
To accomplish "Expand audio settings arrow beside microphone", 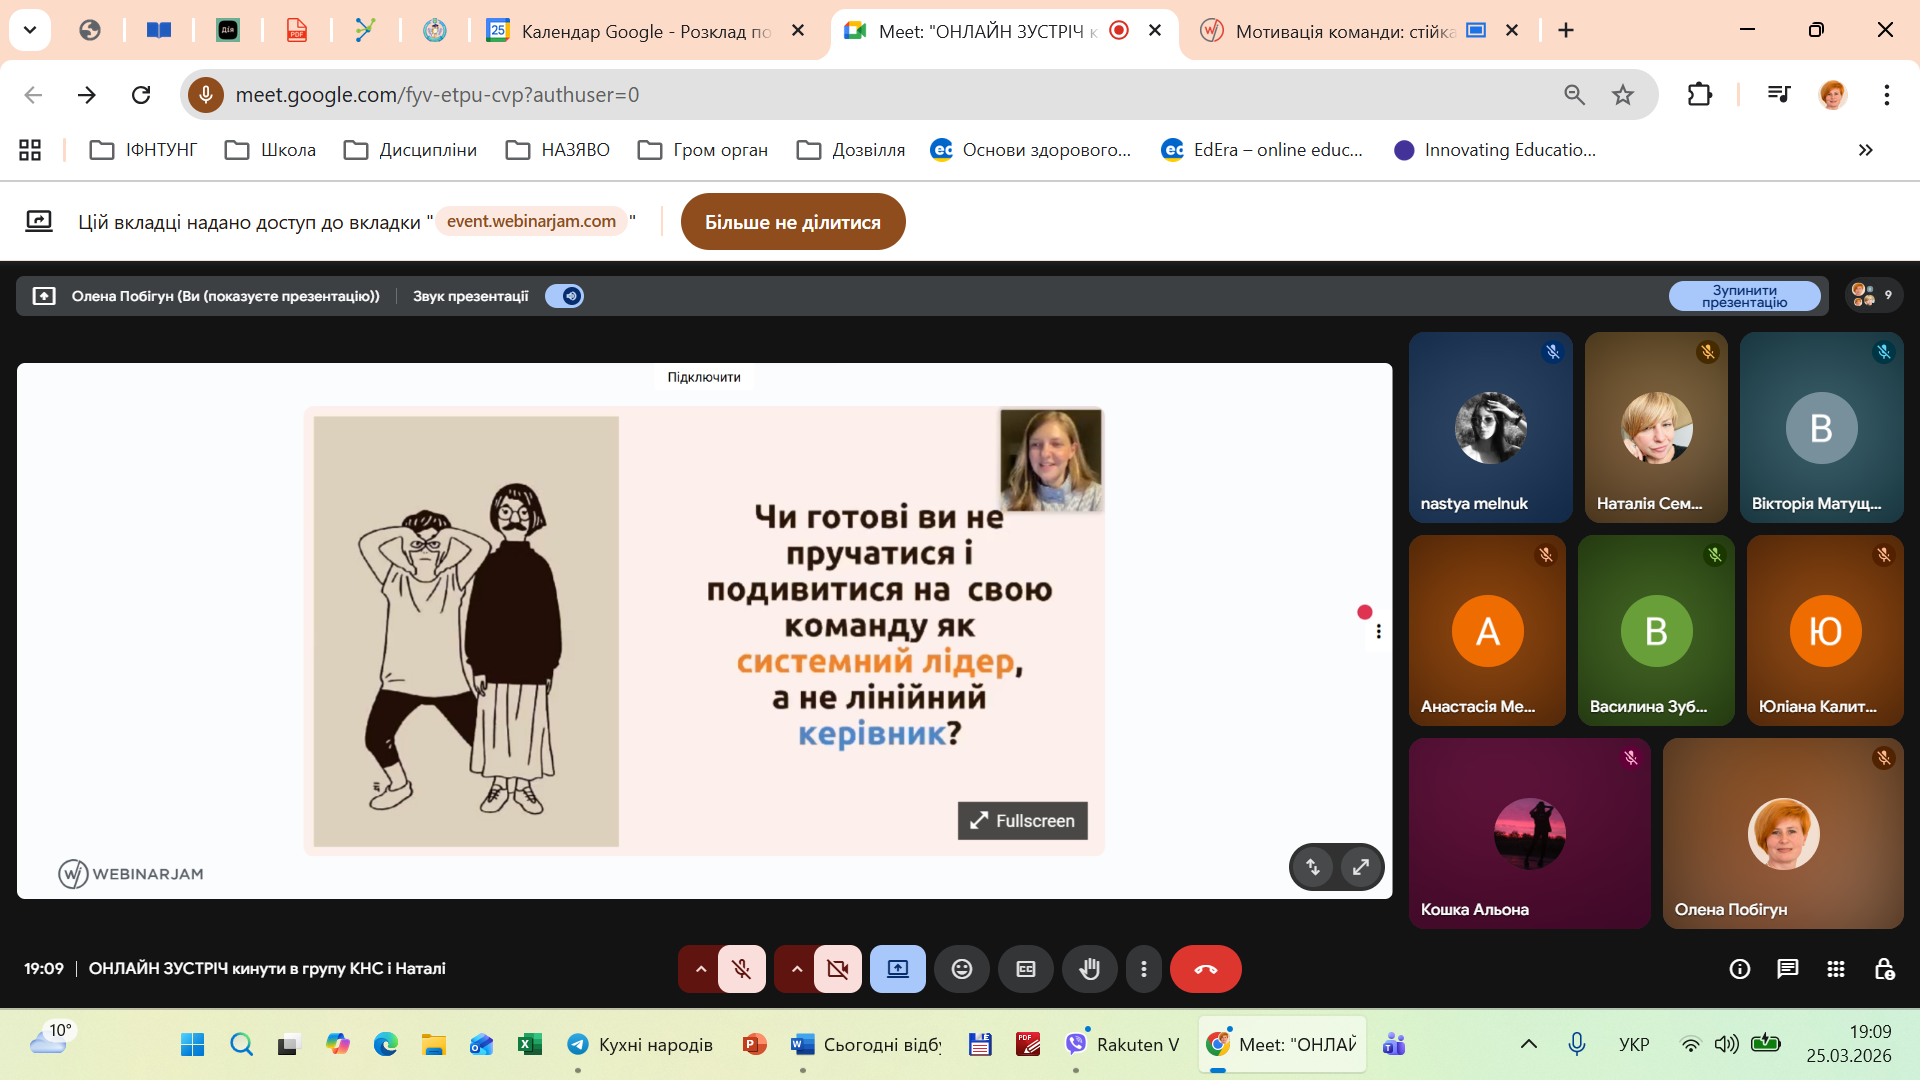I will [x=700, y=969].
